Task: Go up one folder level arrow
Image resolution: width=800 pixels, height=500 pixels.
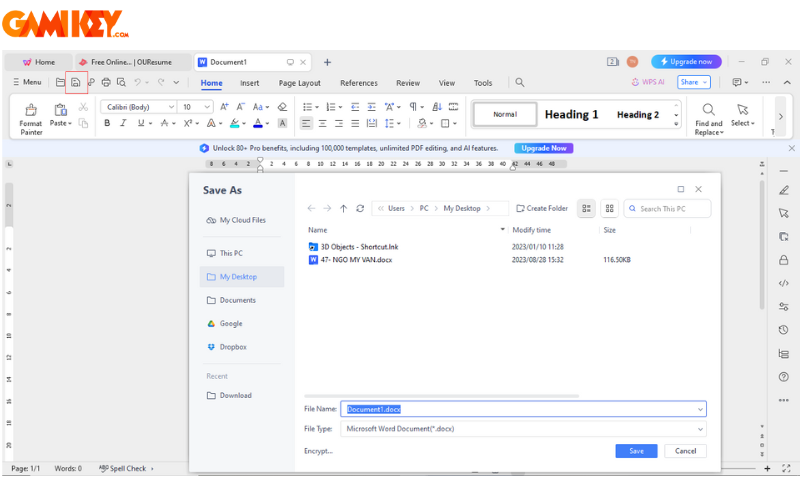Action: pyautogui.click(x=343, y=208)
